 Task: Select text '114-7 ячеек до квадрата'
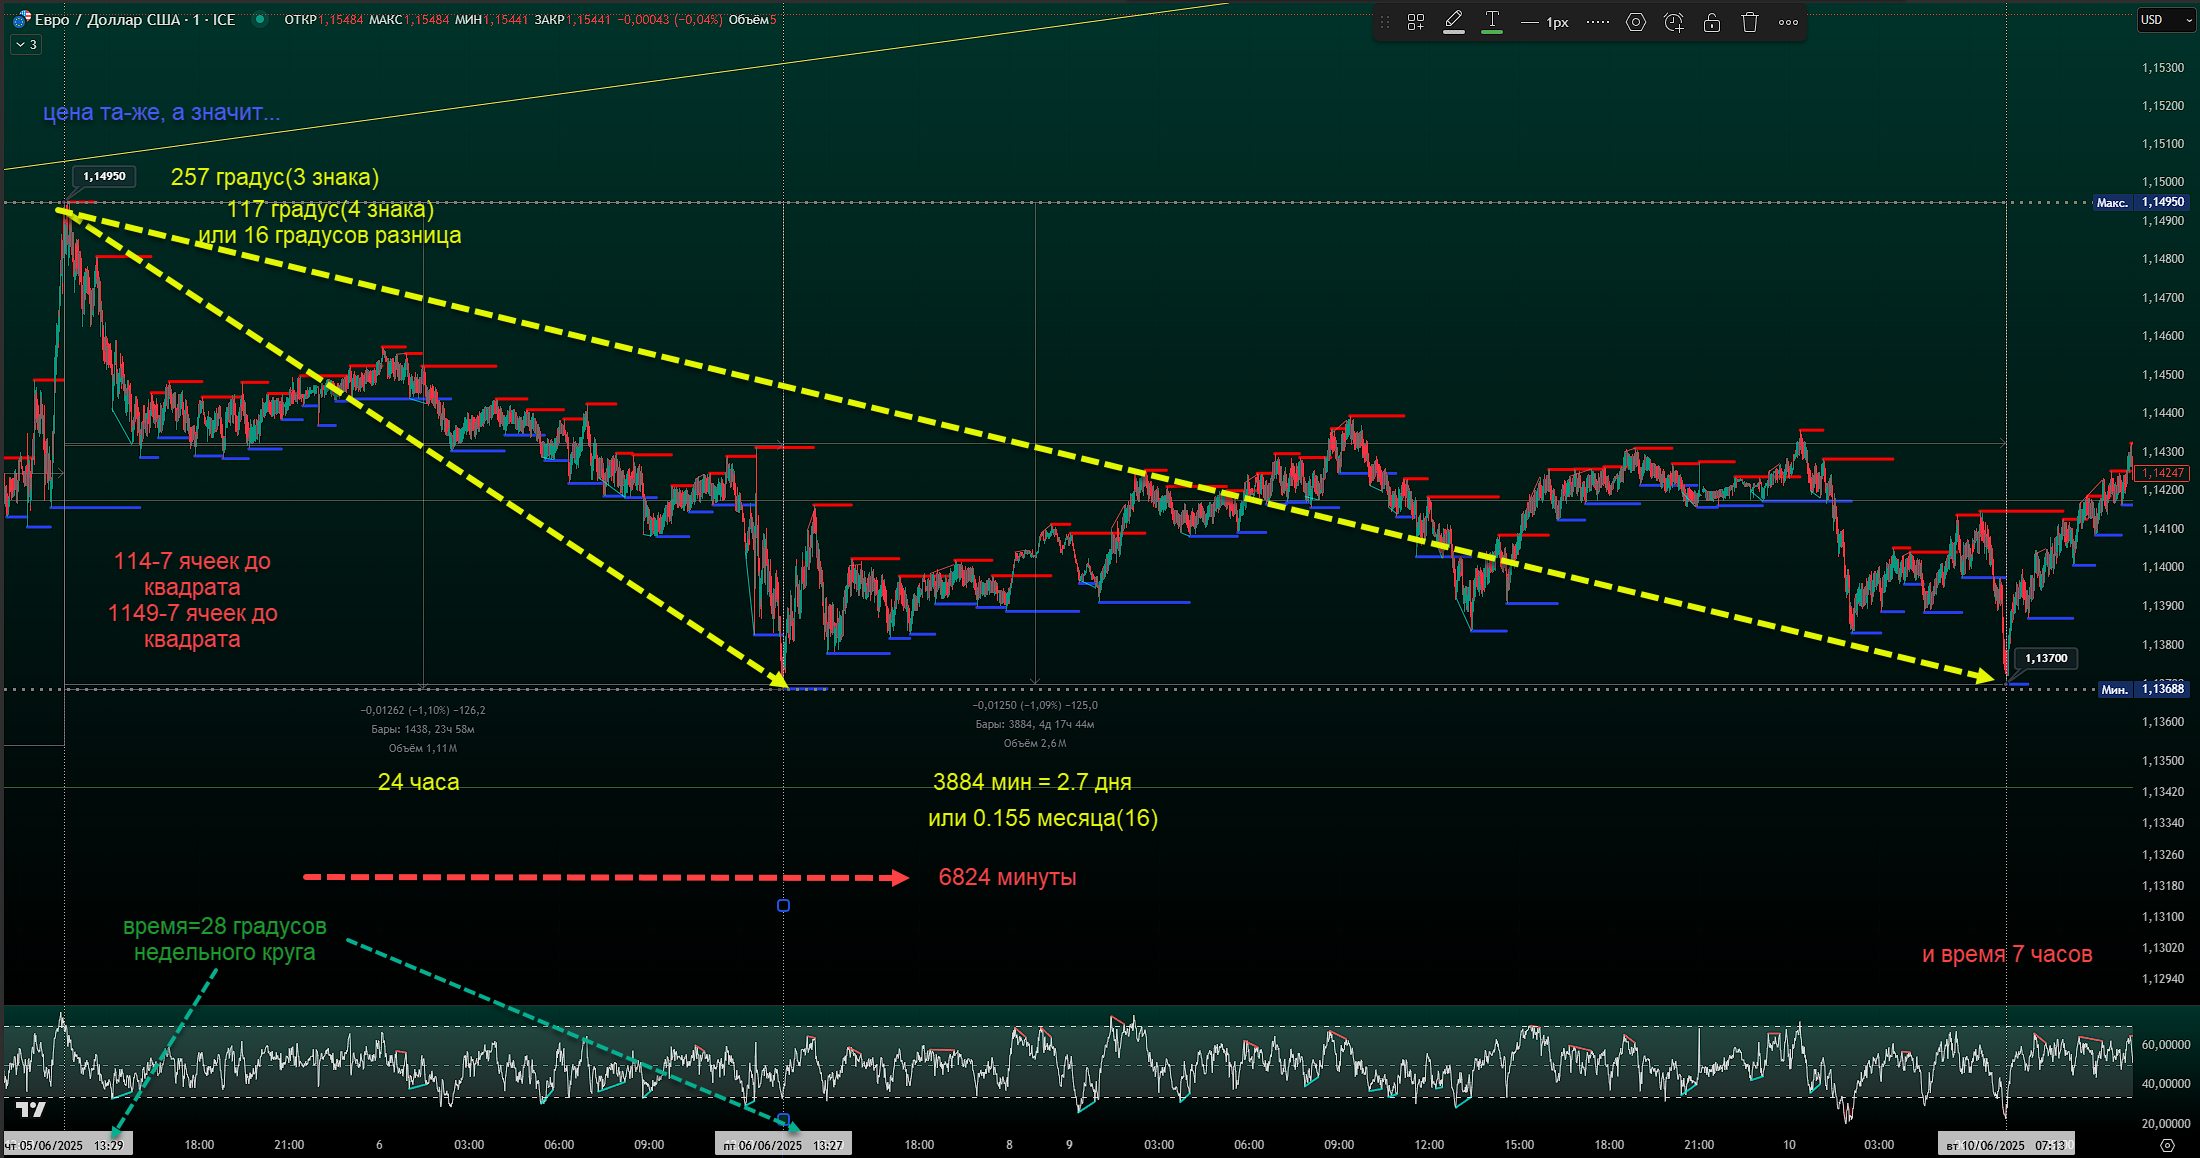(x=192, y=574)
